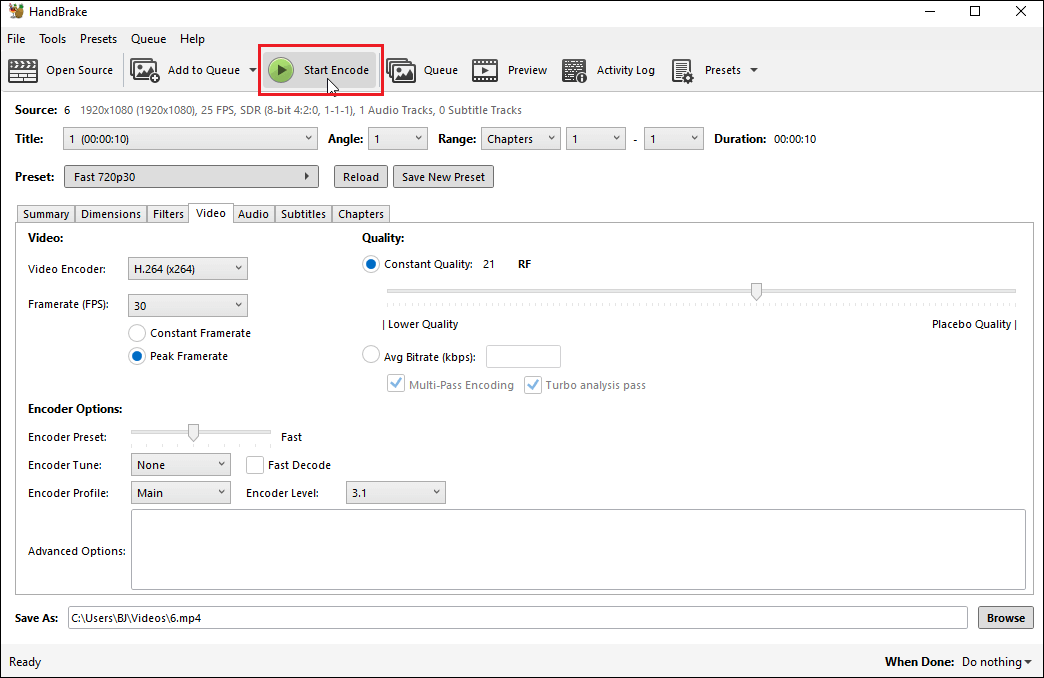Click the Reload button
This screenshot has height=678, width=1044.
tap(361, 176)
